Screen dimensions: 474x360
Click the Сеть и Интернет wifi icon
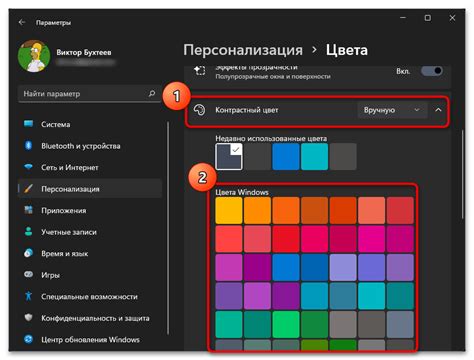29,167
